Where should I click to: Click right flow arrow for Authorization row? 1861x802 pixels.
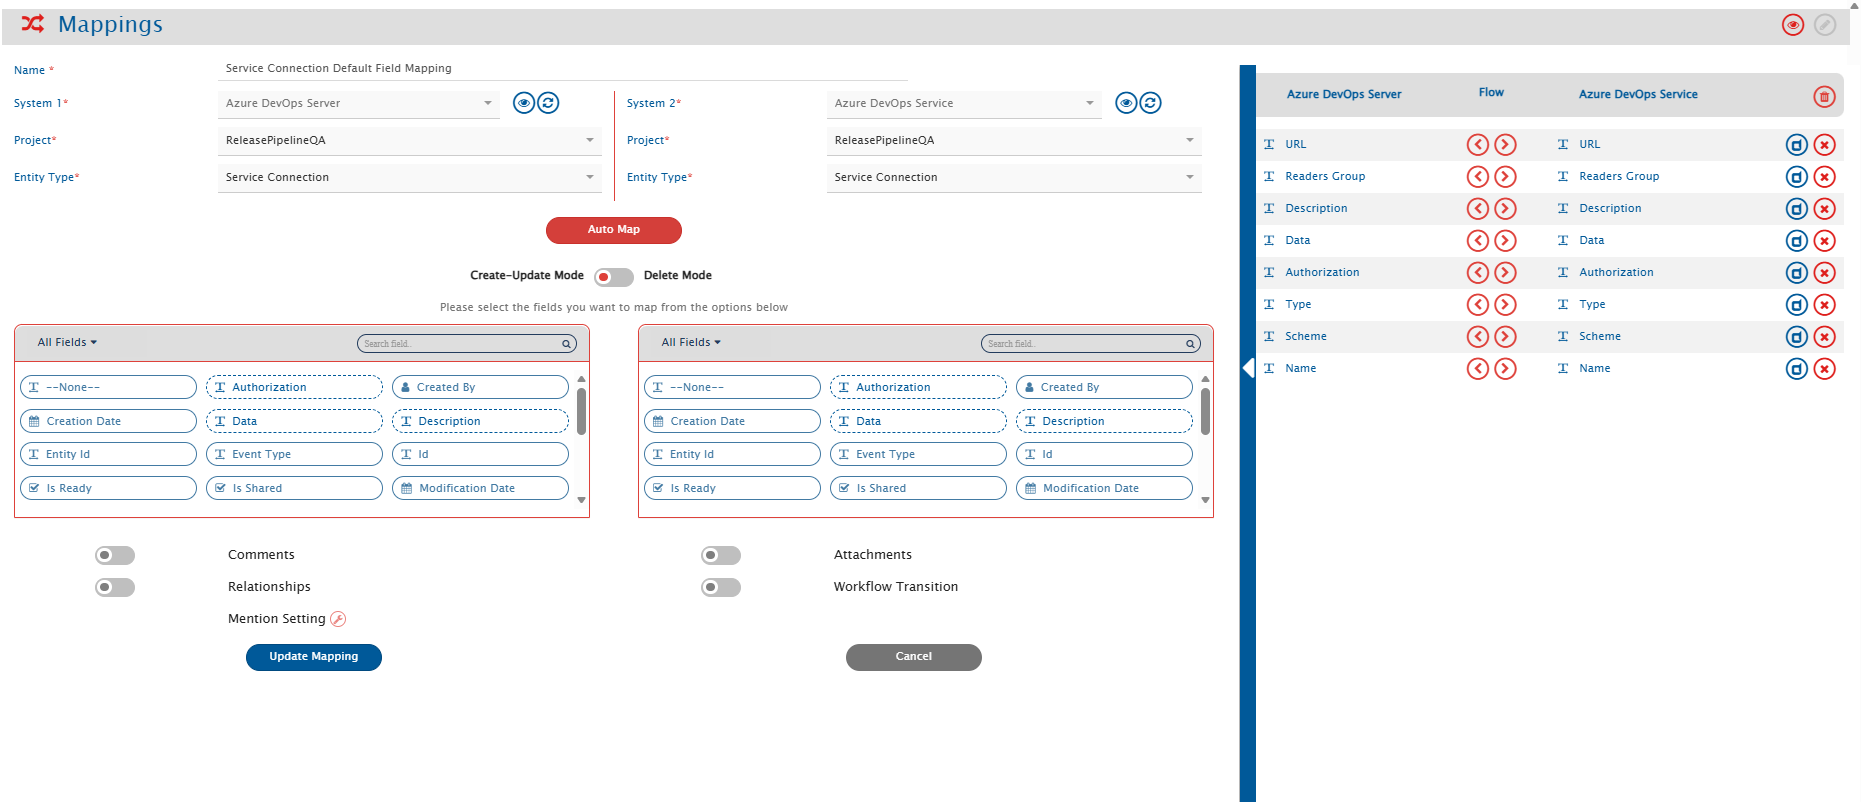(1505, 273)
